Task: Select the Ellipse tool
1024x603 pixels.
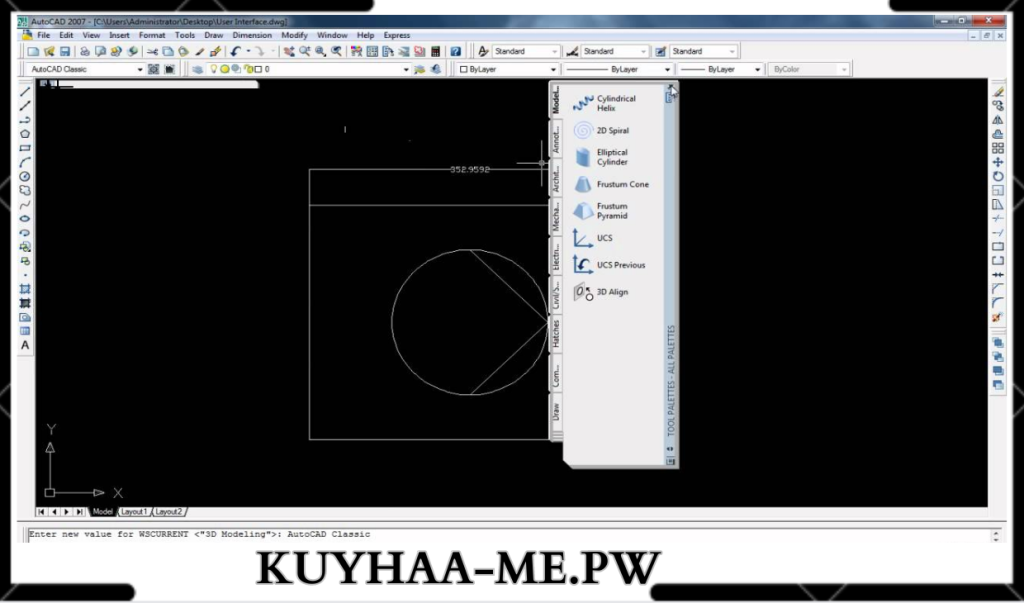Action: coord(25,219)
